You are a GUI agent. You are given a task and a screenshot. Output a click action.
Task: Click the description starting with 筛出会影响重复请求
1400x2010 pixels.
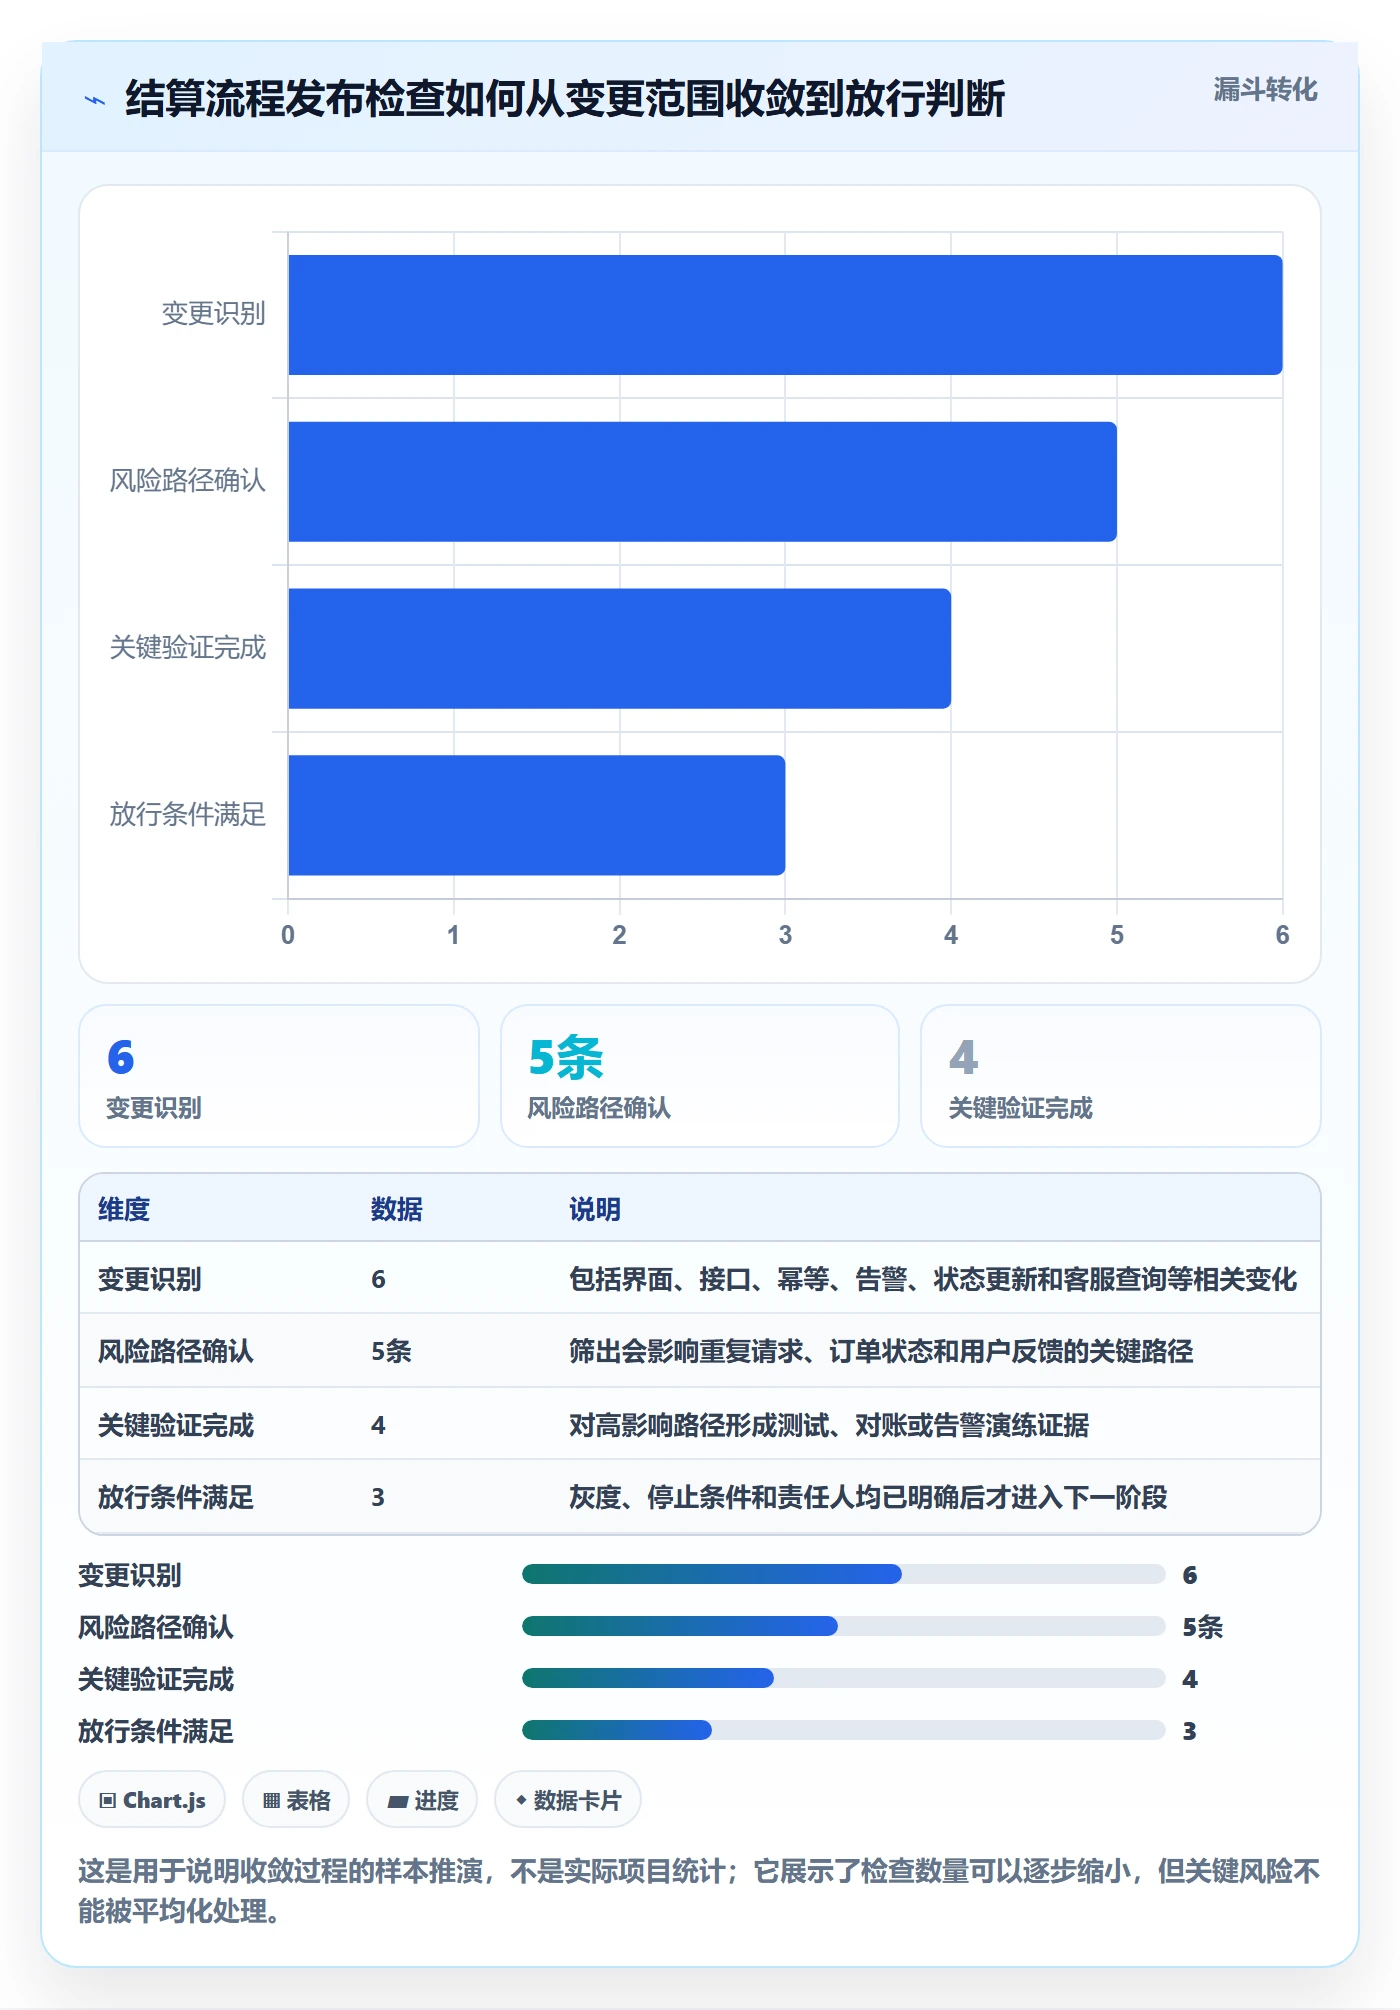[881, 1351]
